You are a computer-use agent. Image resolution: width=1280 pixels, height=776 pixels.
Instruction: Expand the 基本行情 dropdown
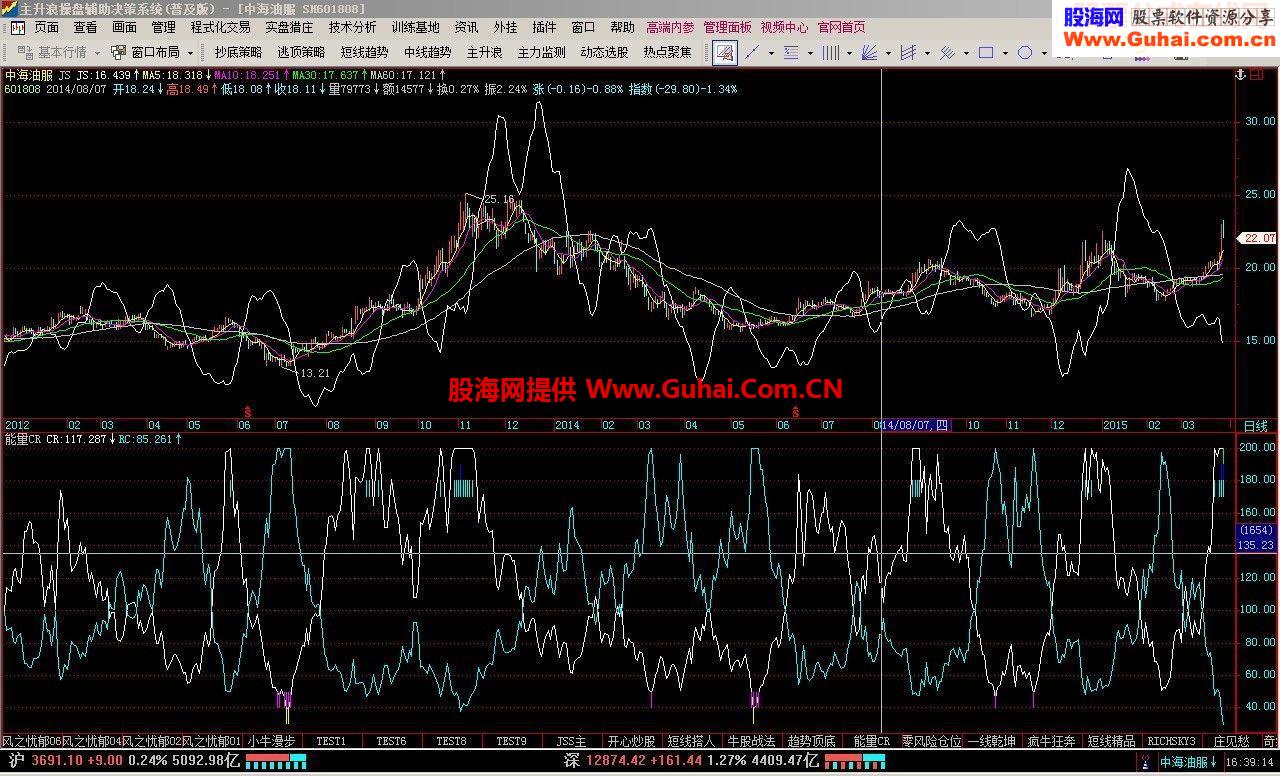98,53
